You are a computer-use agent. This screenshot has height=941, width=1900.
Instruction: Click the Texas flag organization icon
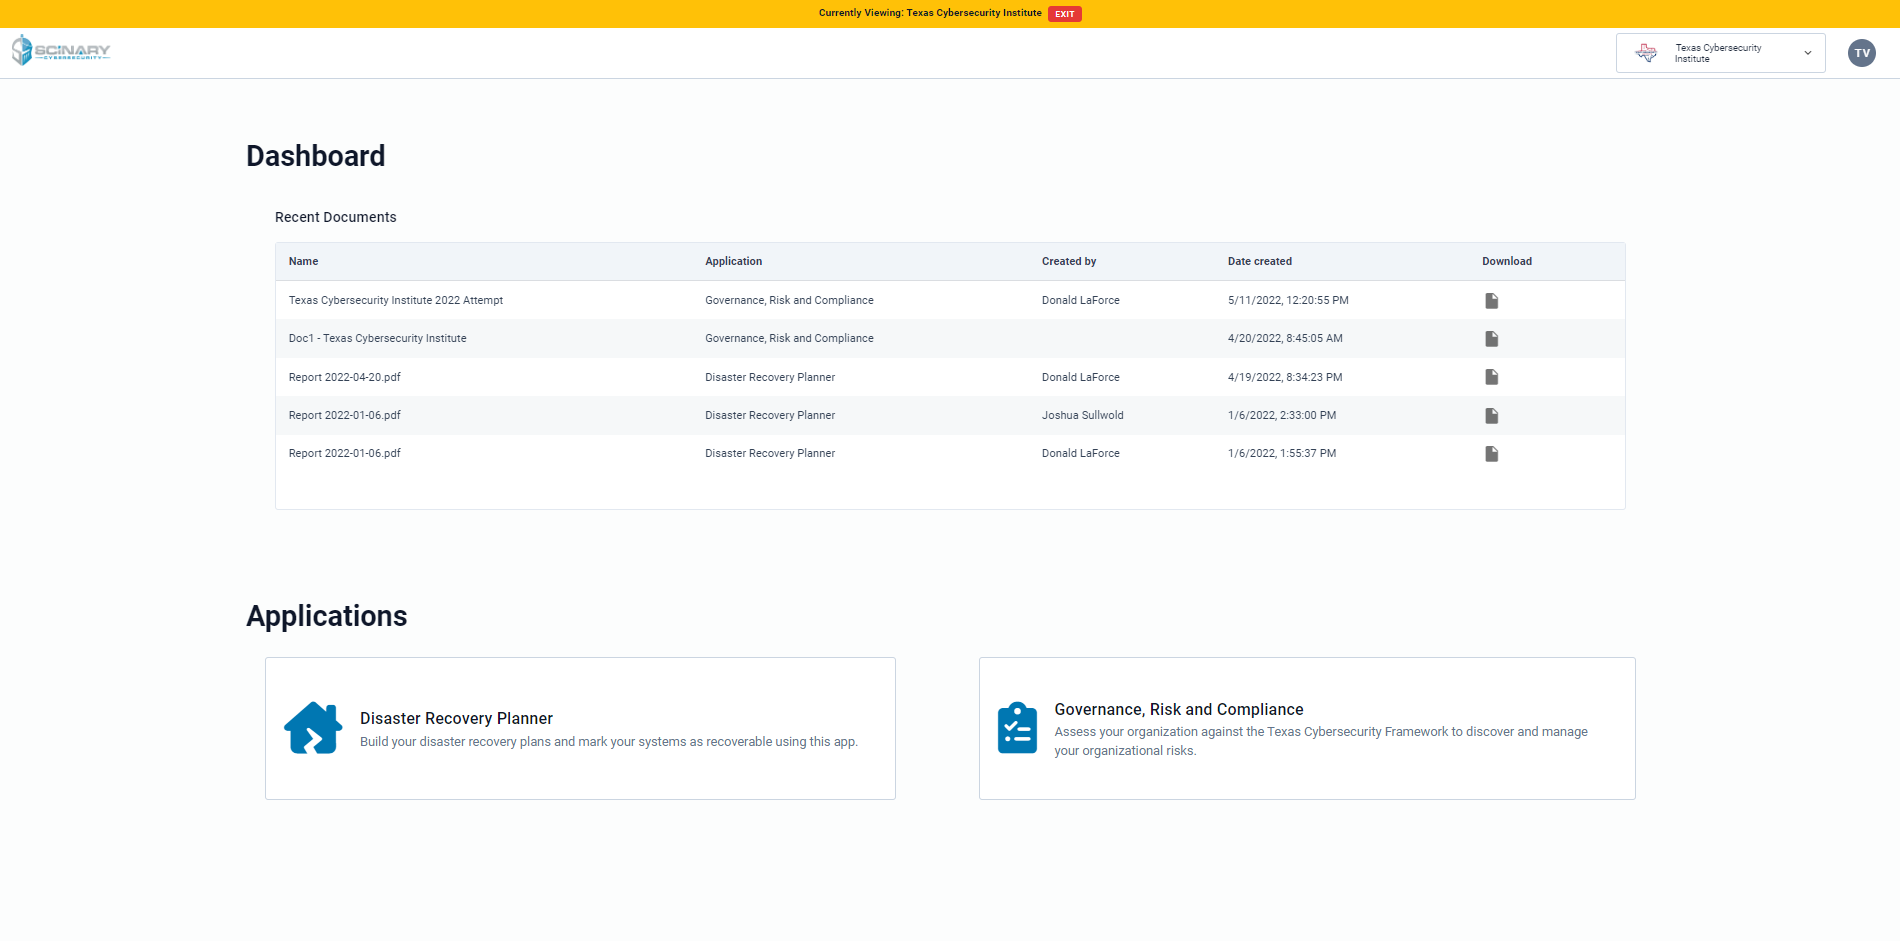[x=1646, y=53]
